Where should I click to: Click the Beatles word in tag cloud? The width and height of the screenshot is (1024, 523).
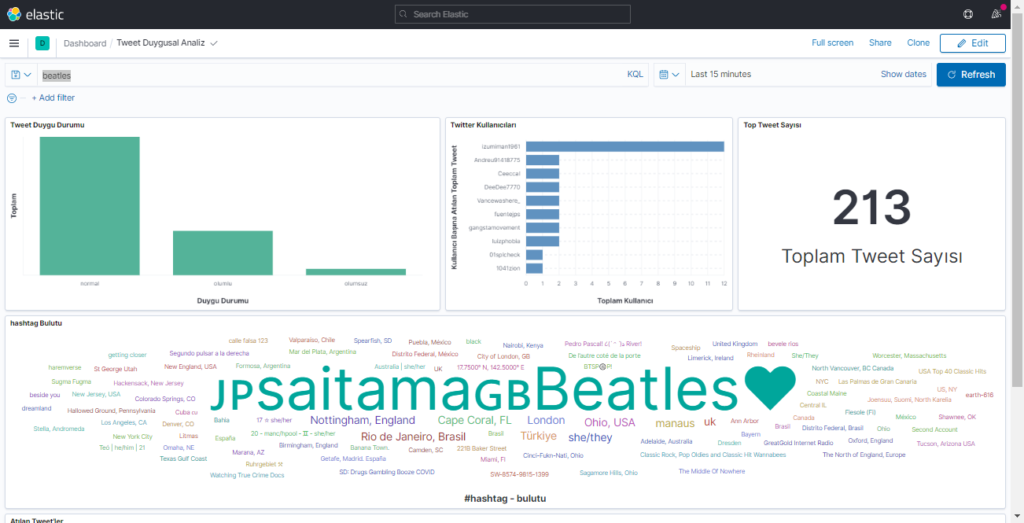click(x=635, y=387)
